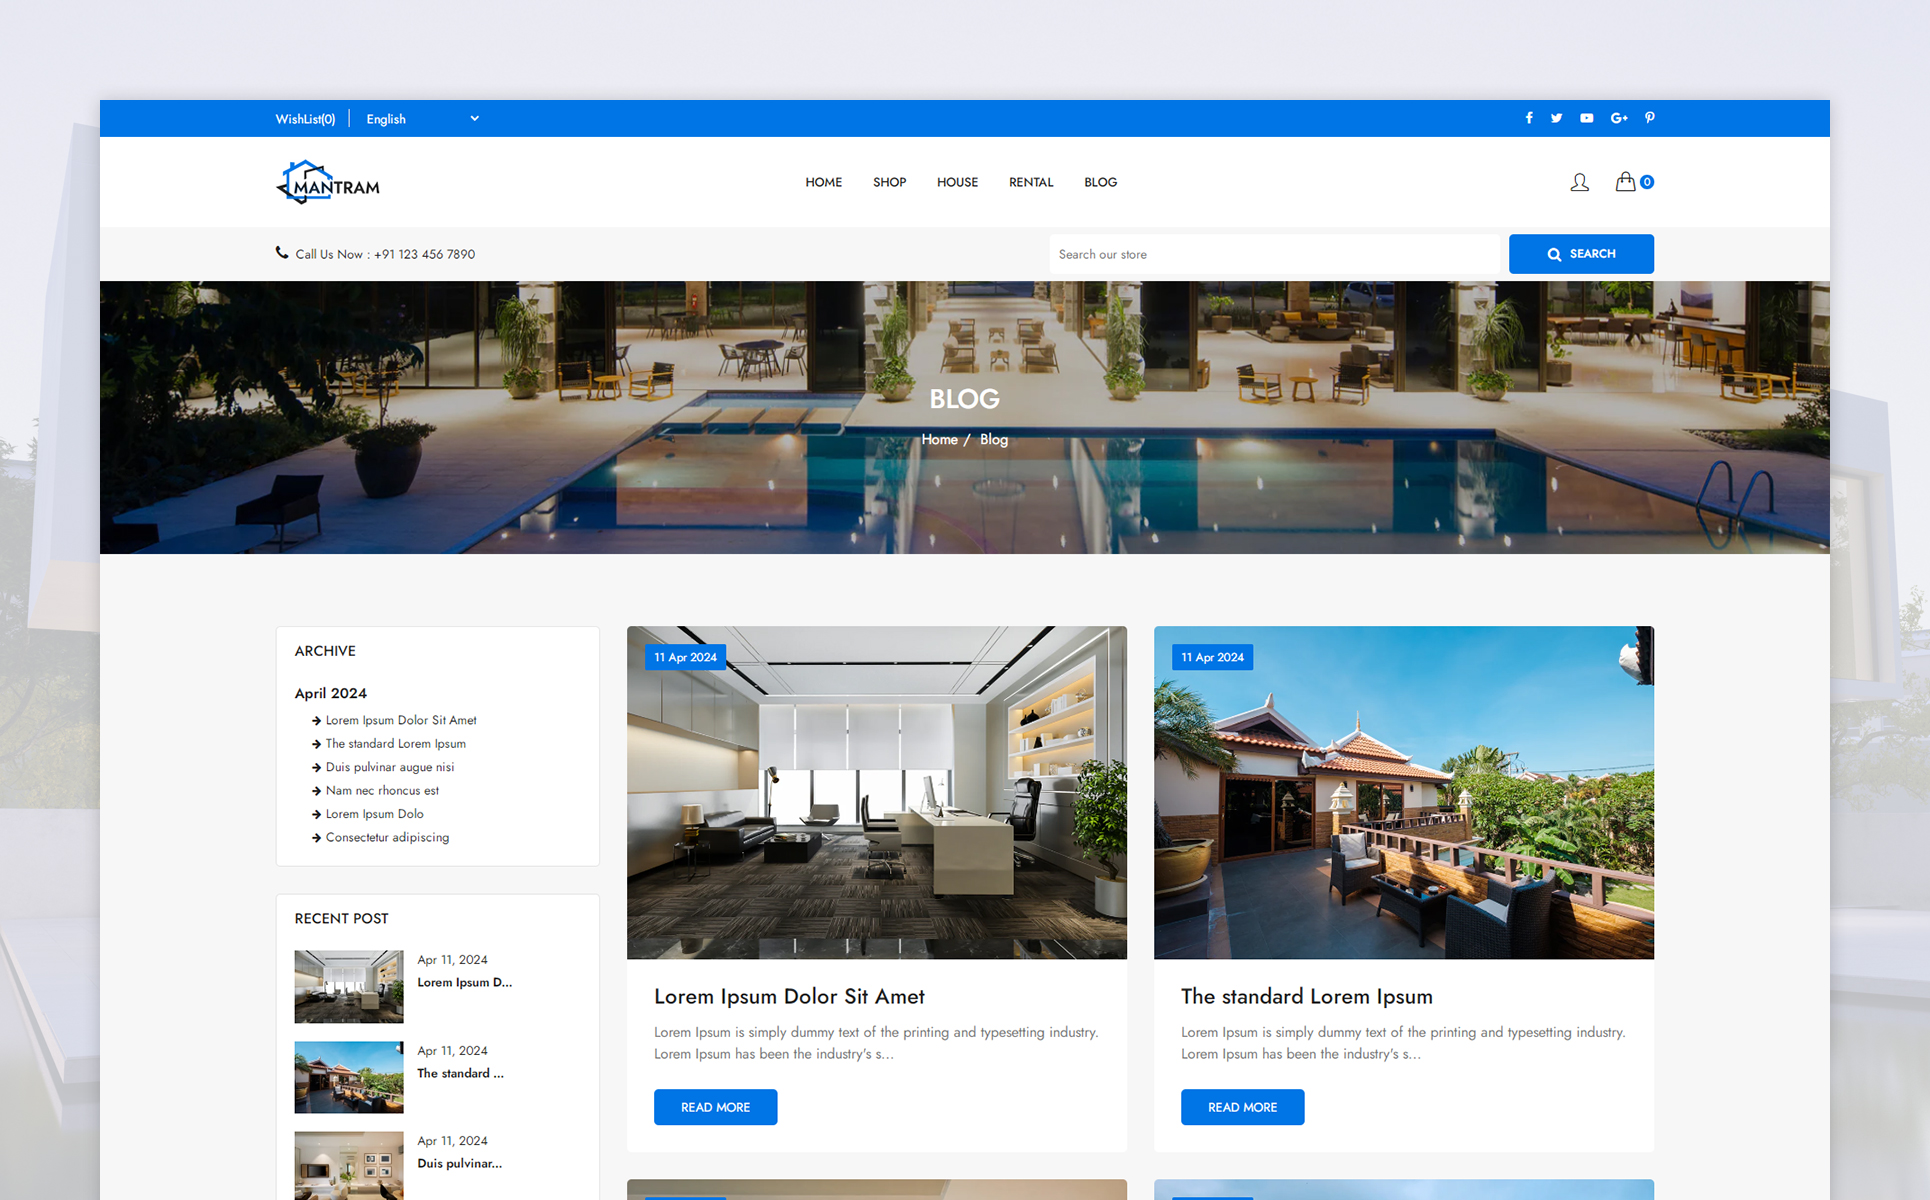This screenshot has width=1930, height=1200.
Task: Open the living room recent post thumbnail
Action: (349, 1166)
